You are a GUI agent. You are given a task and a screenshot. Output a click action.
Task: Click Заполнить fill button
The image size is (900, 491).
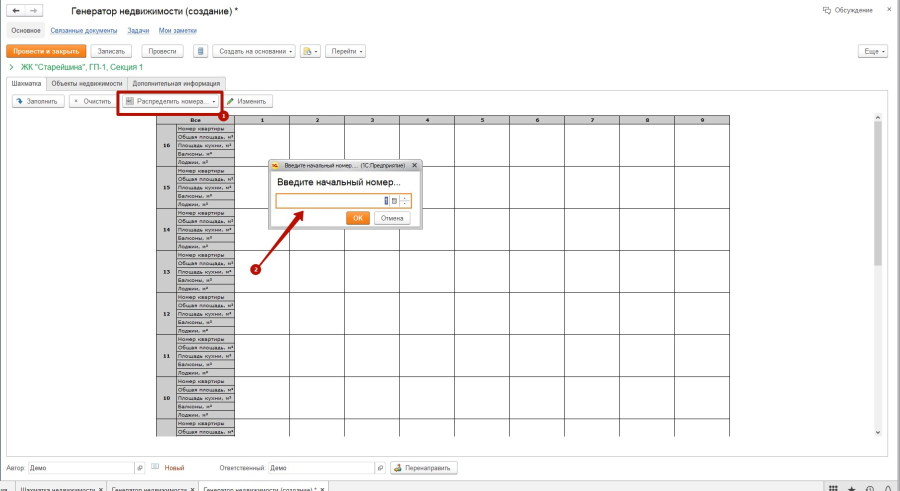point(37,101)
